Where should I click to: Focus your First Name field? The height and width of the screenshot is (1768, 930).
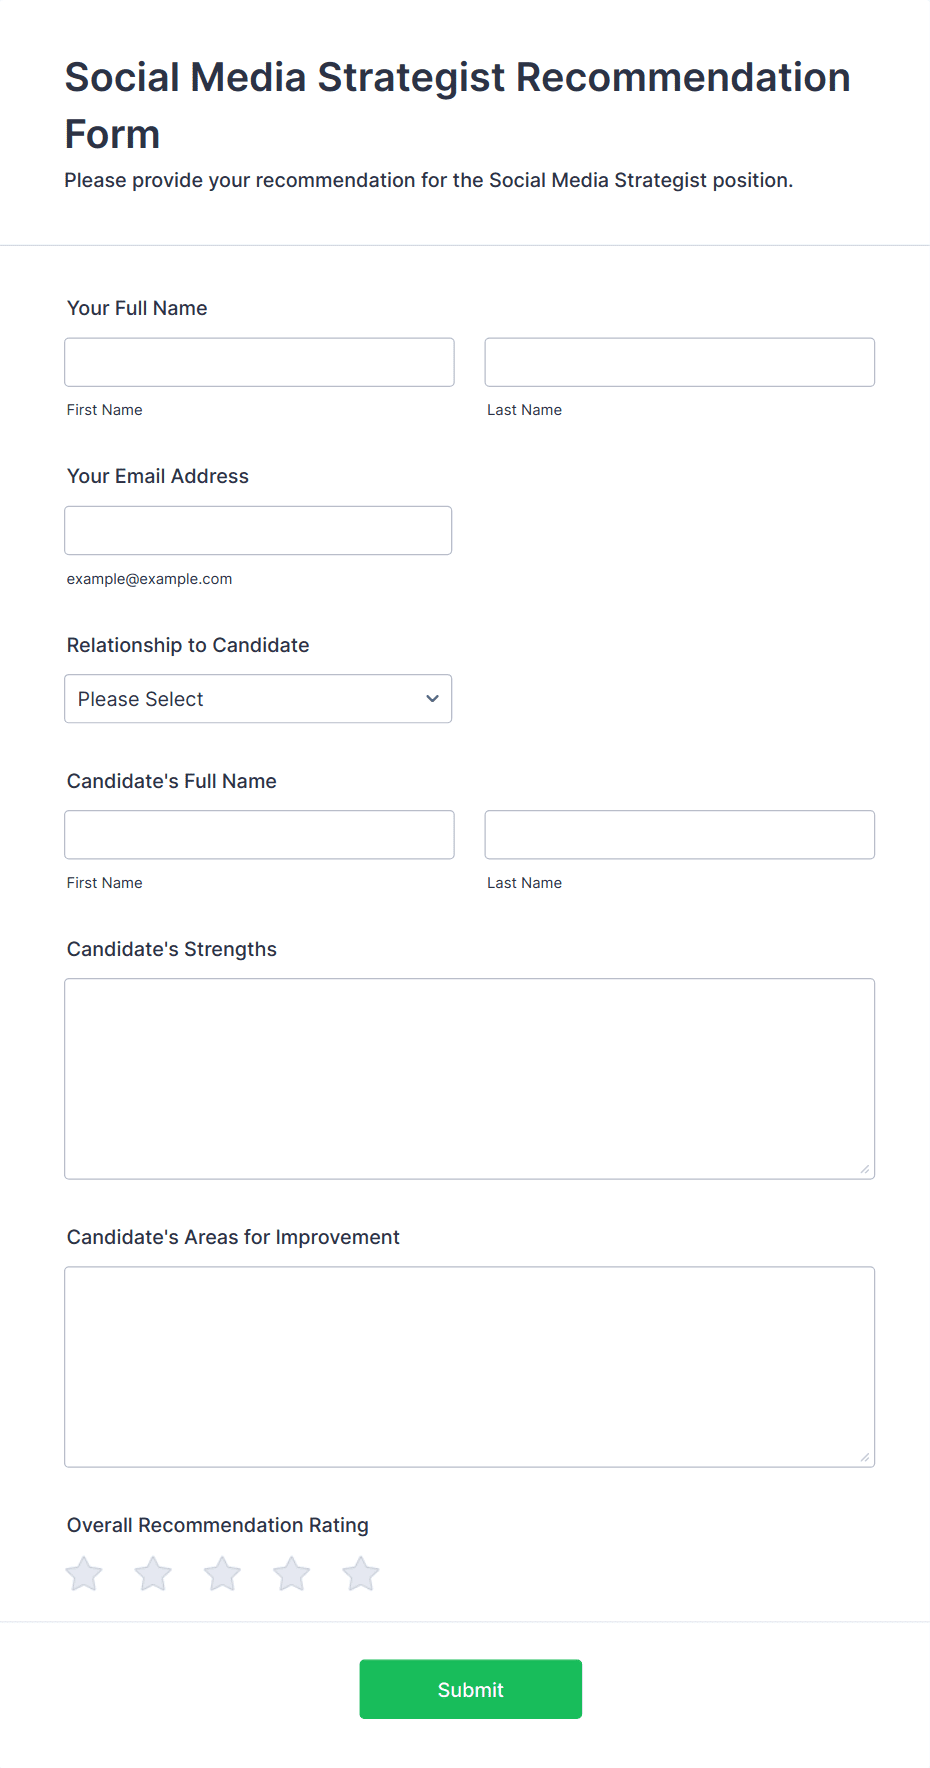259,362
